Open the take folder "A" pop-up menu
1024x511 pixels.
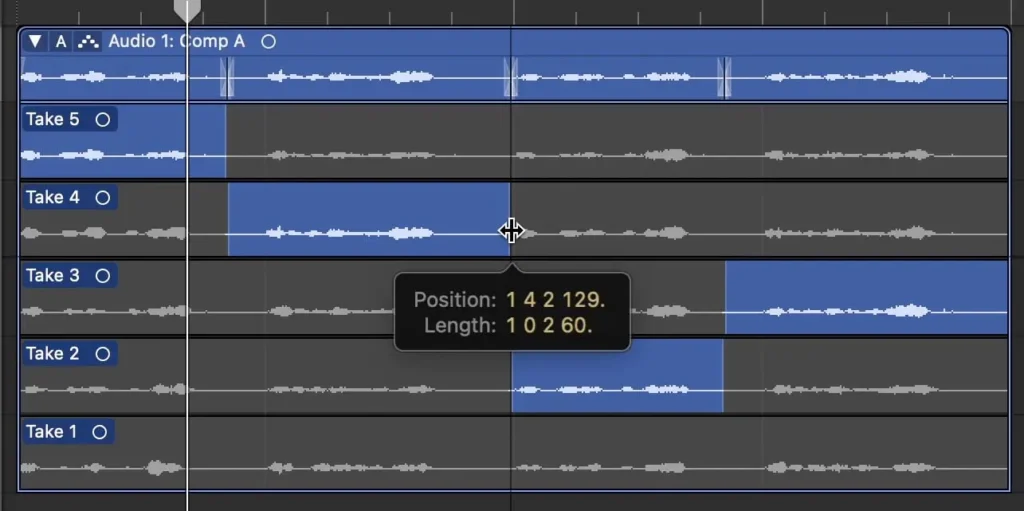coord(61,41)
